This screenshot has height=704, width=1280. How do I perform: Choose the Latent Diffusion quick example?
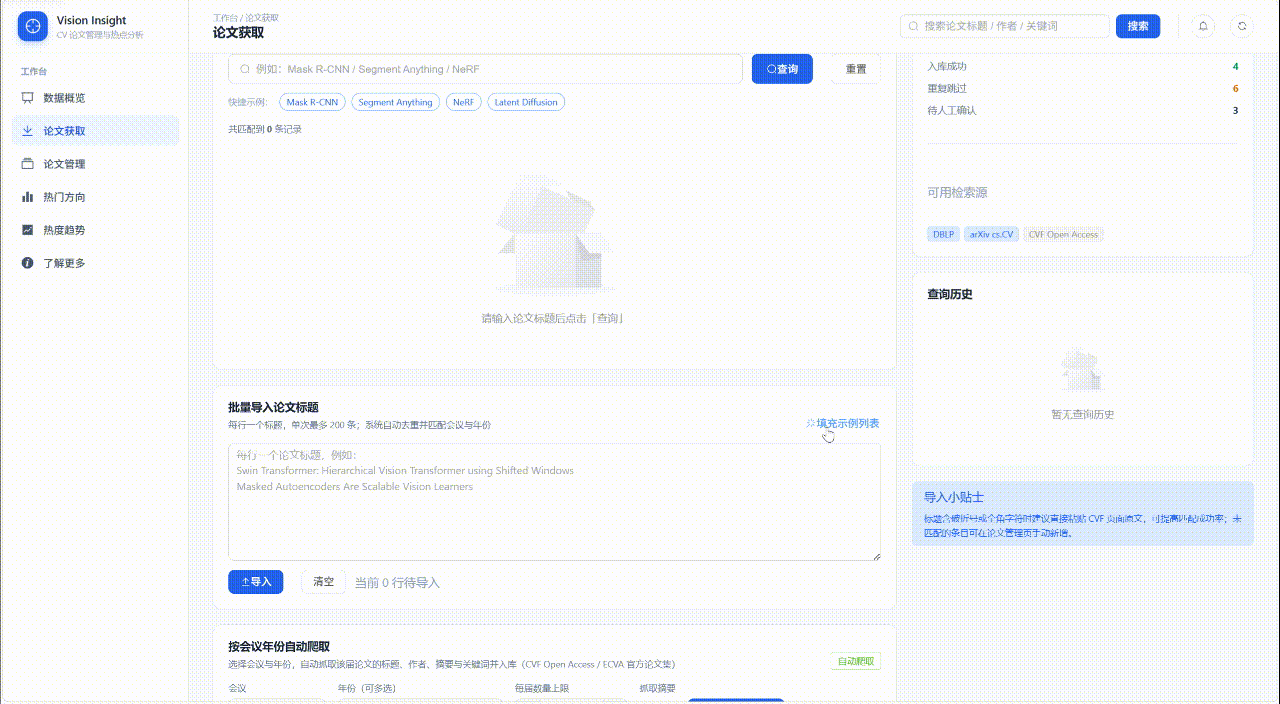(526, 102)
